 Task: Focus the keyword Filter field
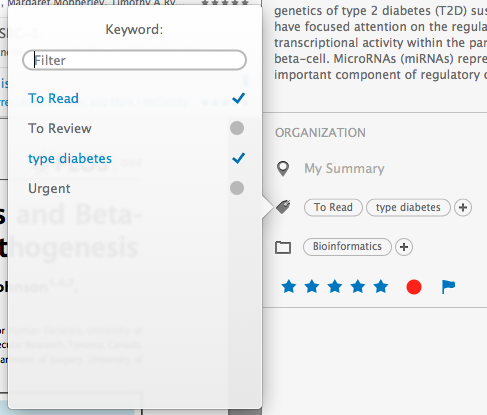tap(134, 60)
